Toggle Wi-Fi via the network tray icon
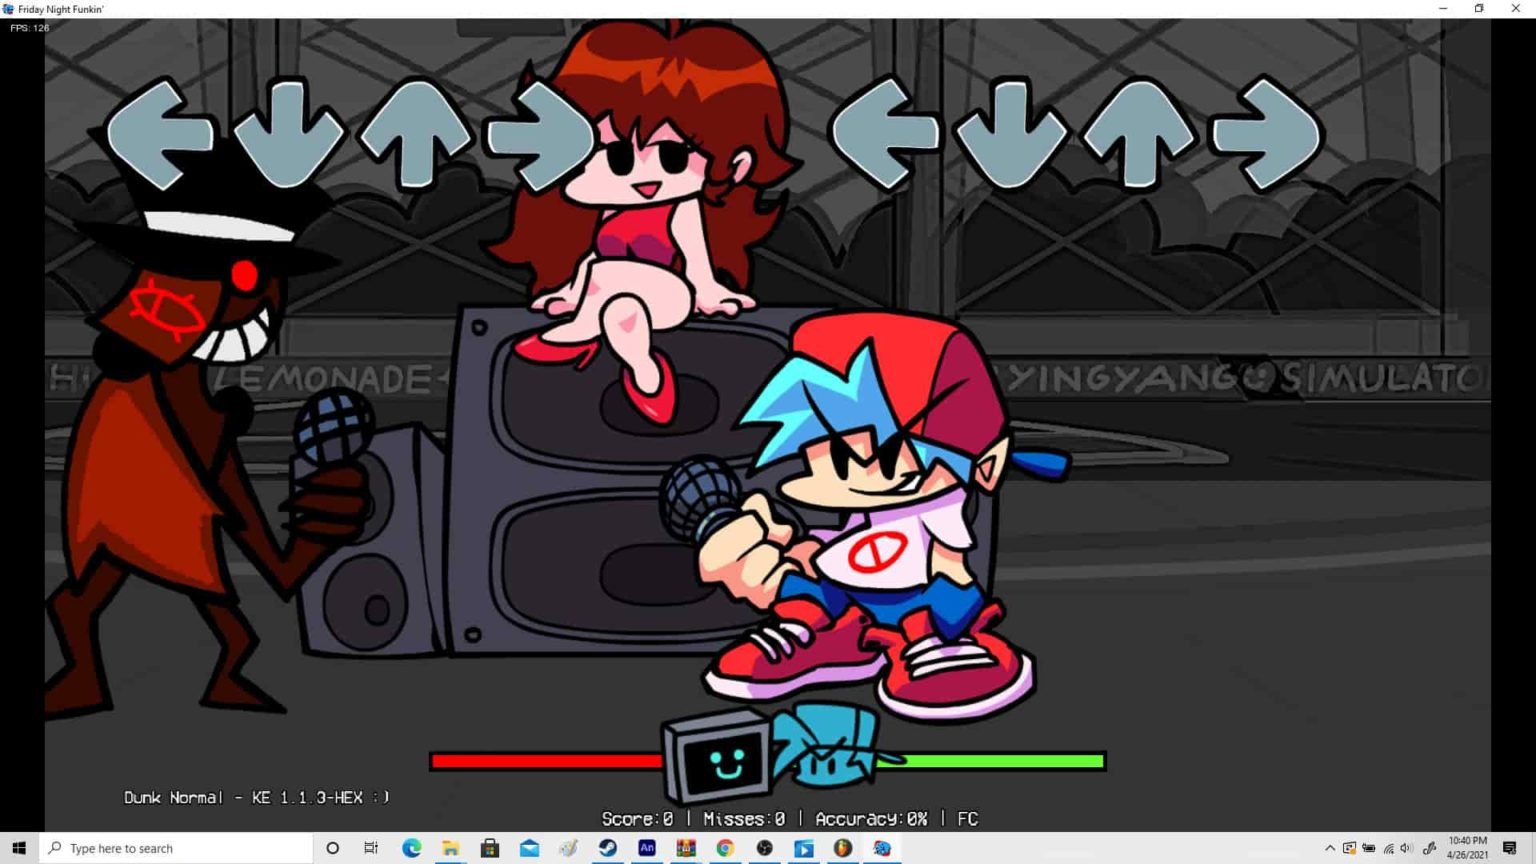Screen dimensions: 1536x864 pyautogui.click(x=1388, y=848)
